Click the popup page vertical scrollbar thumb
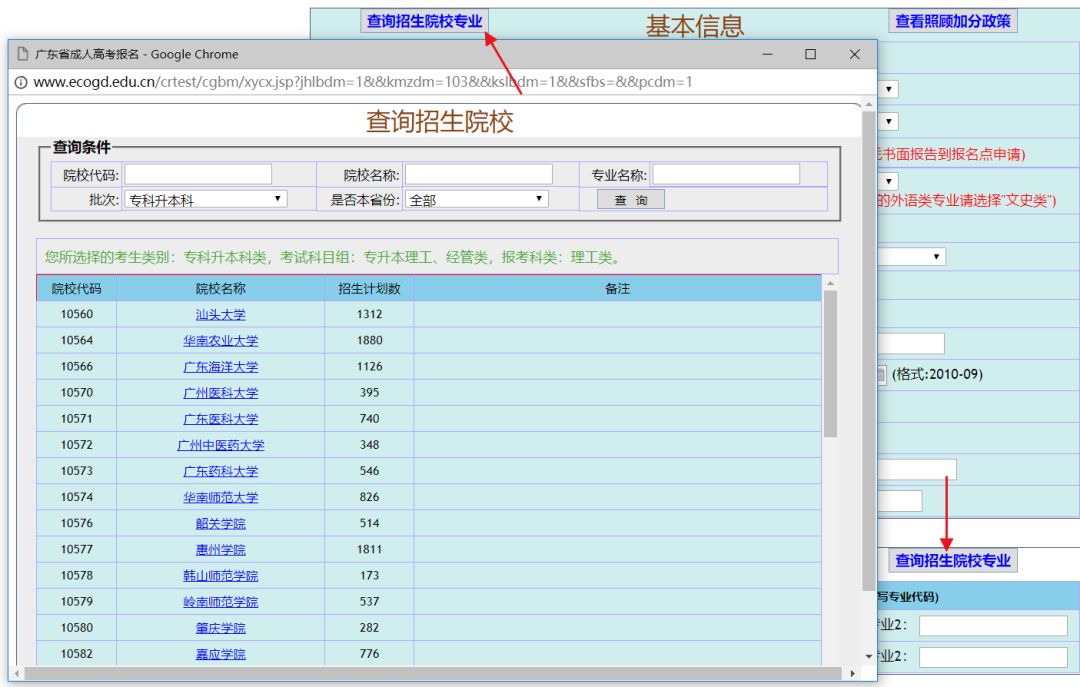 click(x=869, y=350)
